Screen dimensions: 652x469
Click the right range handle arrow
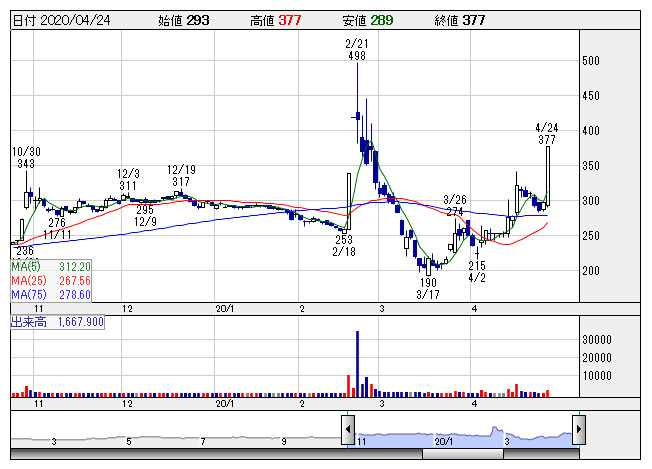(x=578, y=430)
